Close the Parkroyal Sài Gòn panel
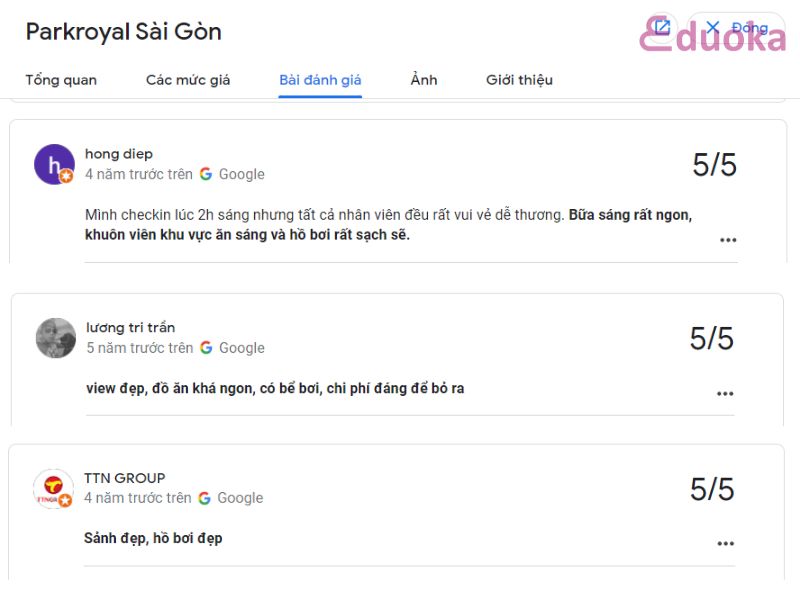Viewport: 800px width, 600px height. pyautogui.click(x=736, y=28)
